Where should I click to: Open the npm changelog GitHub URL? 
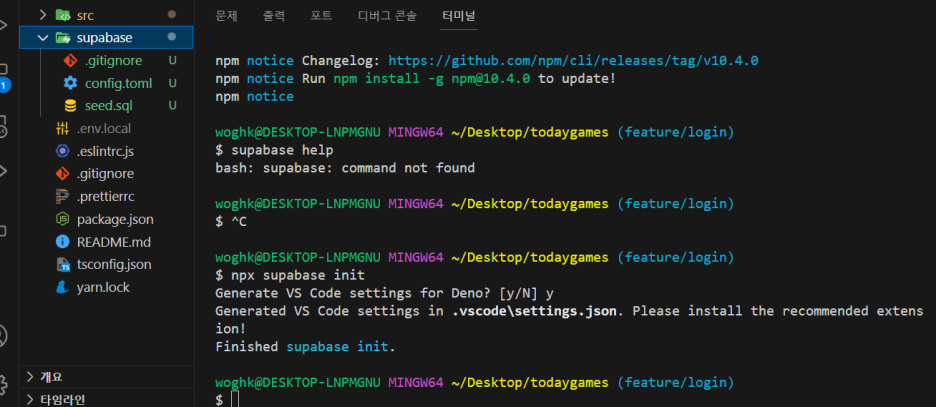coord(573,61)
